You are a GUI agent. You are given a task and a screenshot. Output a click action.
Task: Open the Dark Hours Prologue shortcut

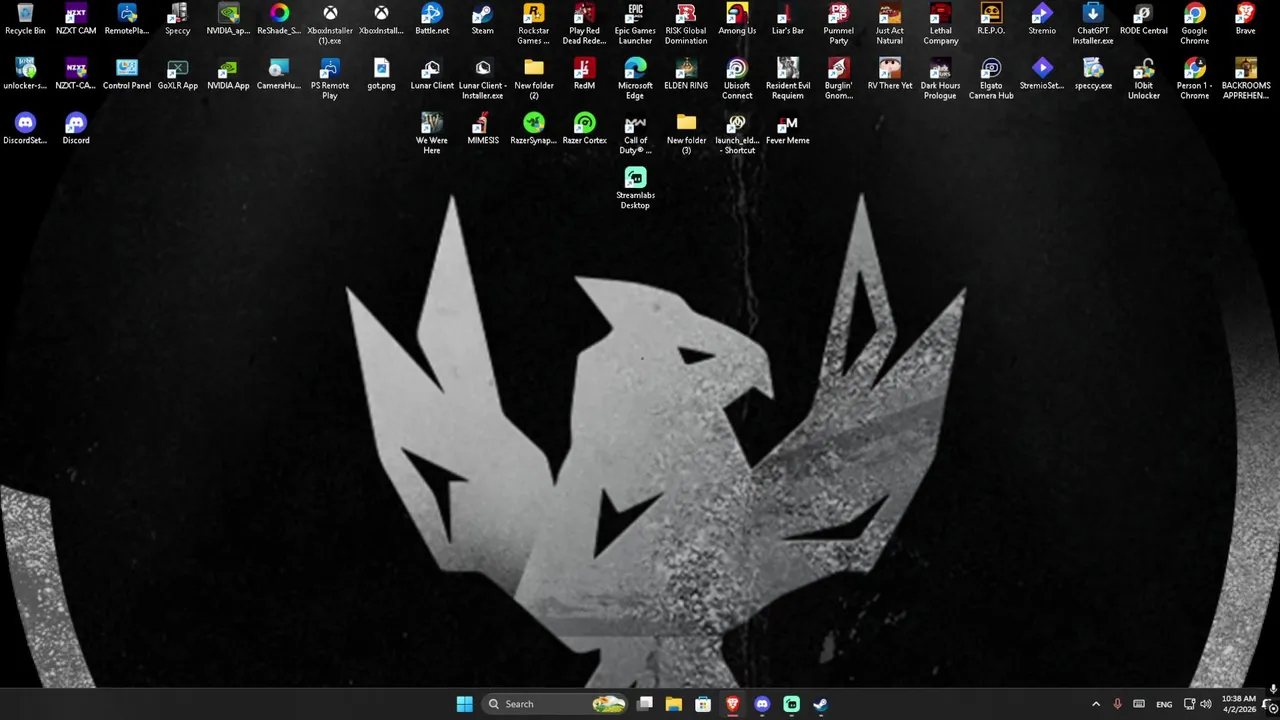coord(940,79)
